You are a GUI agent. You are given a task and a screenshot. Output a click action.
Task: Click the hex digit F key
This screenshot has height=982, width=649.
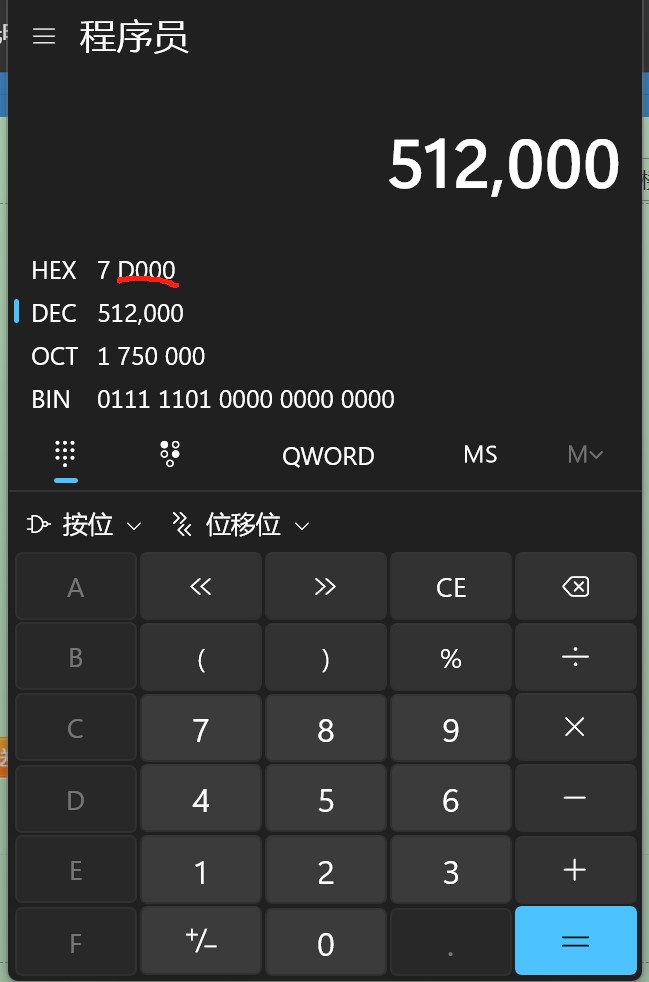coord(76,941)
